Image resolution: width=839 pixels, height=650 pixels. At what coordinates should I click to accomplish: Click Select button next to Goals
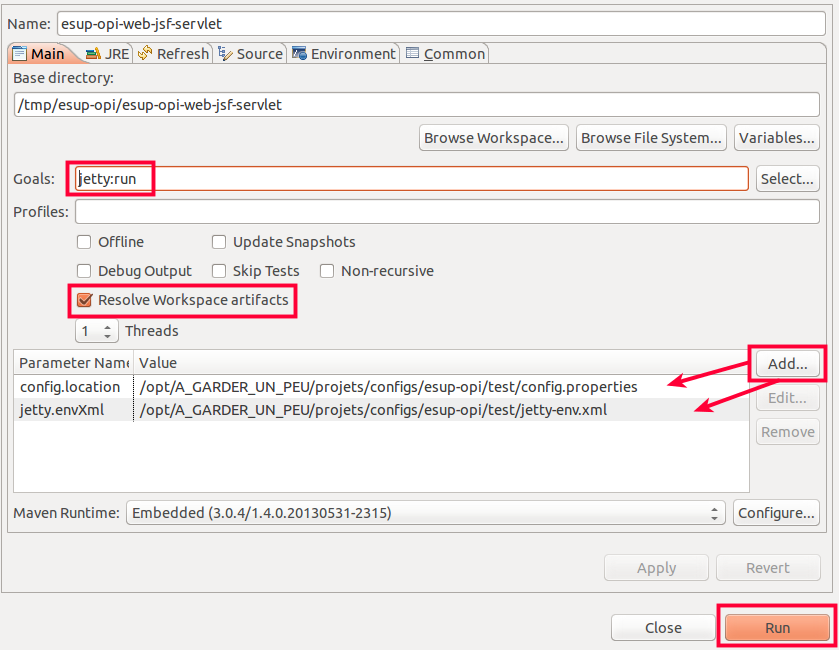click(x=787, y=179)
